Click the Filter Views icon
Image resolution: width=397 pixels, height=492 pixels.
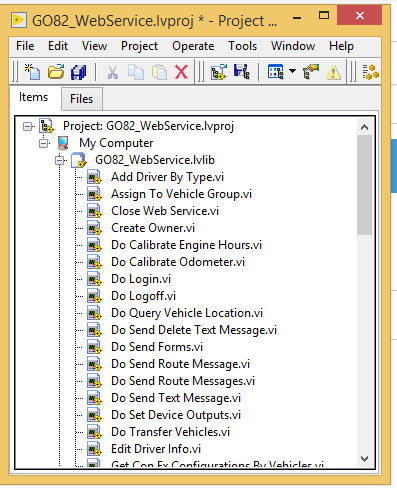click(275, 72)
